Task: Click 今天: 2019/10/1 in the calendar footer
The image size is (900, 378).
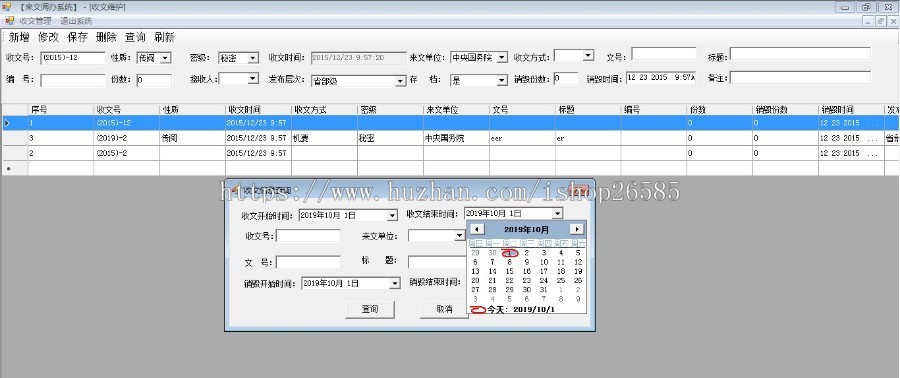Action: click(522, 309)
